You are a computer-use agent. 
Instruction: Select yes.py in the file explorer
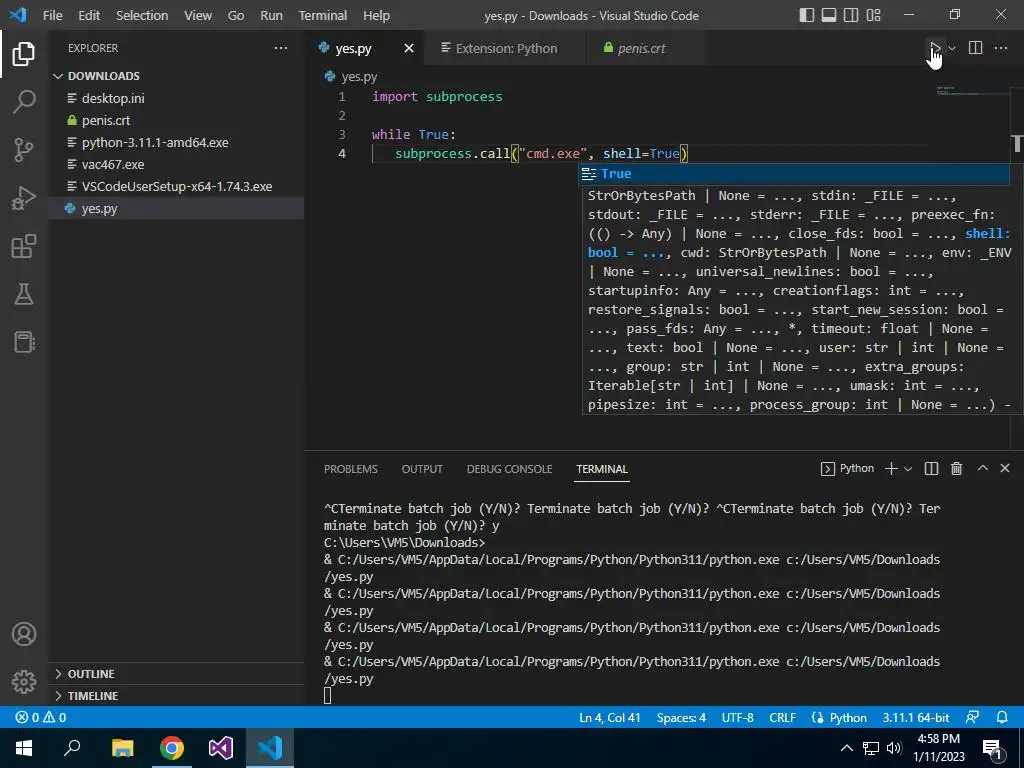pyautogui.click(x=176, y=208)
